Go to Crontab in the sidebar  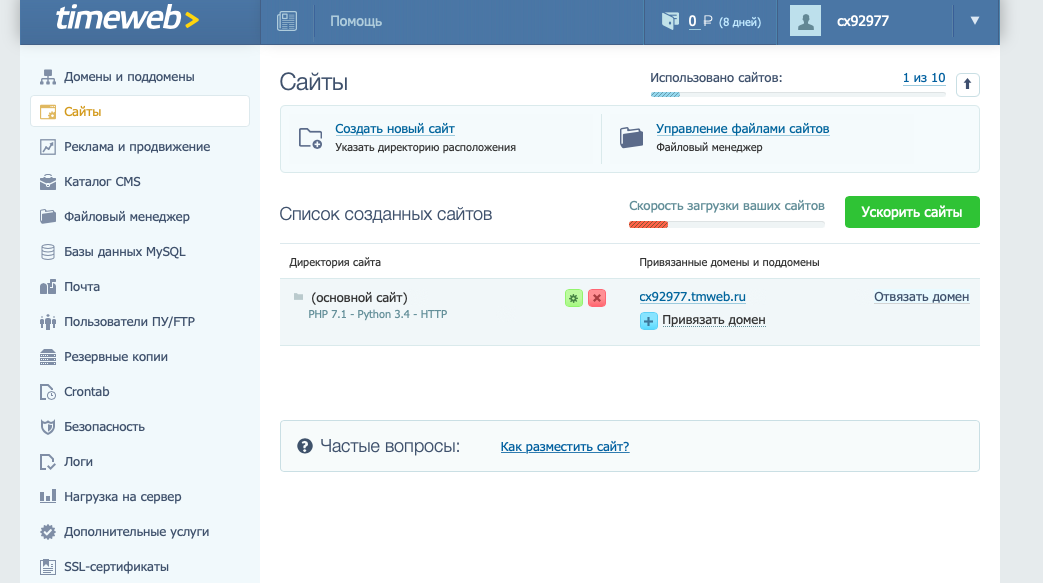coord(86,391)
